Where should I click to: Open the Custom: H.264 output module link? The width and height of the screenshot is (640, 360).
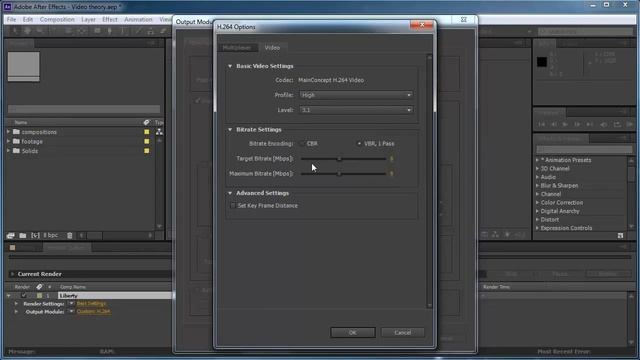[93, 311]
